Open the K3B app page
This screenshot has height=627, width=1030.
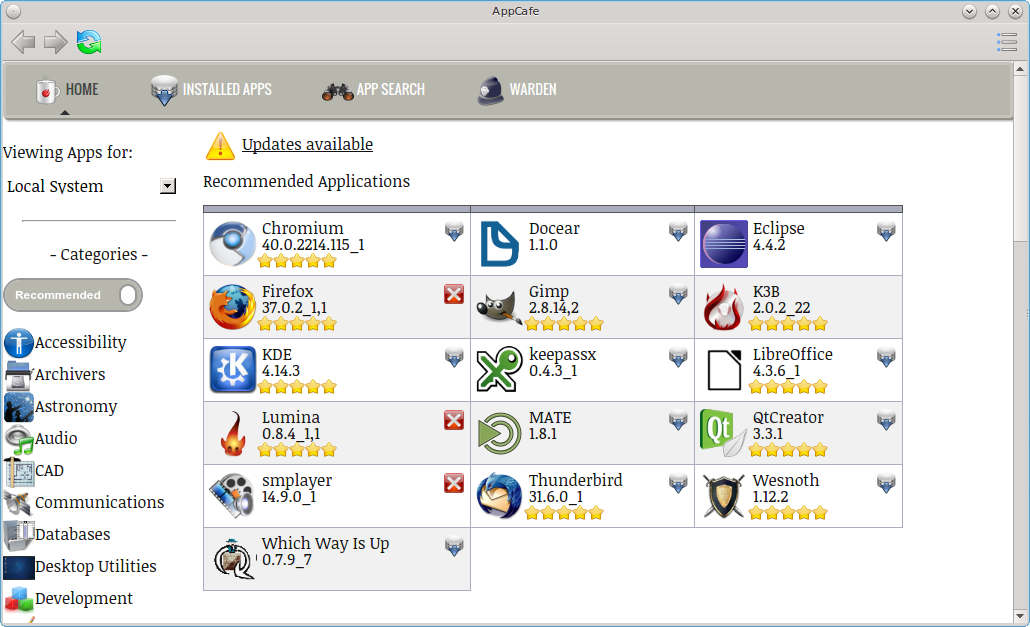(x=767, y=292)
